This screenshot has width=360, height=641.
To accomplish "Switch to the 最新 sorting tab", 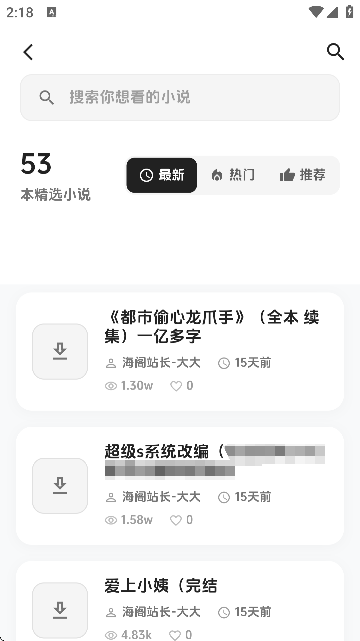I will (162, 175).
